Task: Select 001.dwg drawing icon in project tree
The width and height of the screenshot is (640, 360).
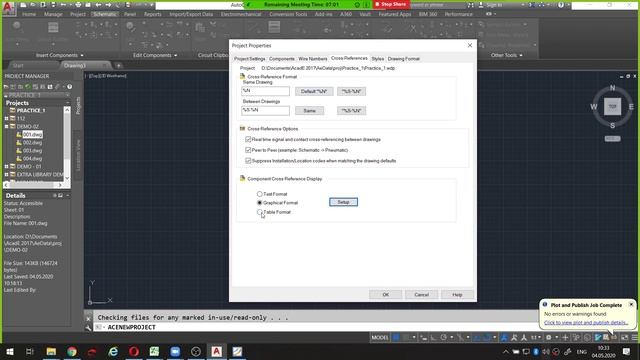Action: (x=19, y=134)
